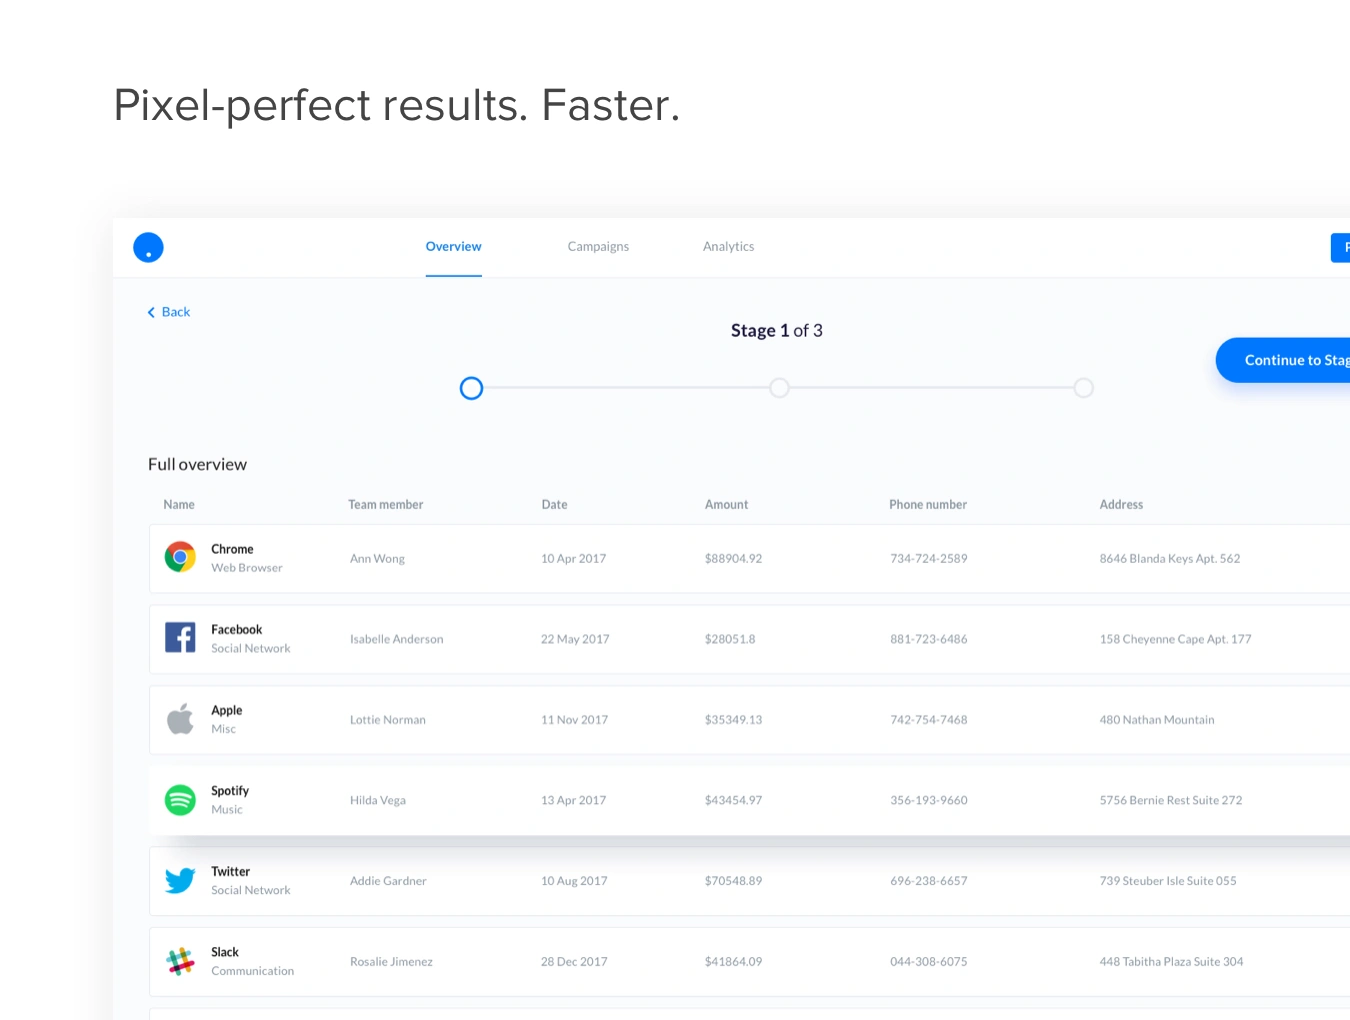This screenshot has width=1350, height=1020.
Task: Select the second stage progress marker
Action: tap(779, 388)
